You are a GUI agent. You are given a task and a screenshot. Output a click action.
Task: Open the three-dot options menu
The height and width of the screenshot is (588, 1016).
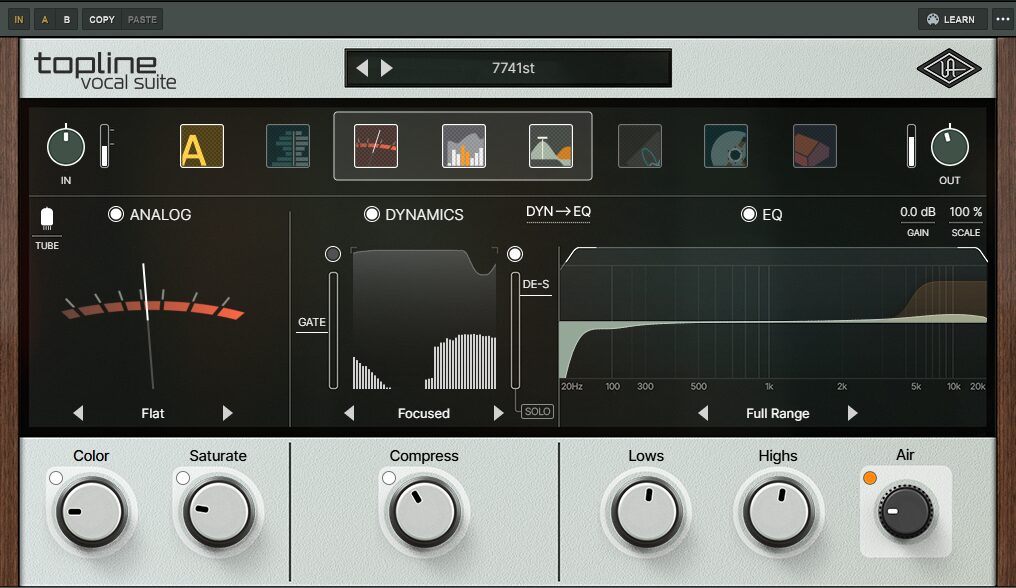(1003, 19)
